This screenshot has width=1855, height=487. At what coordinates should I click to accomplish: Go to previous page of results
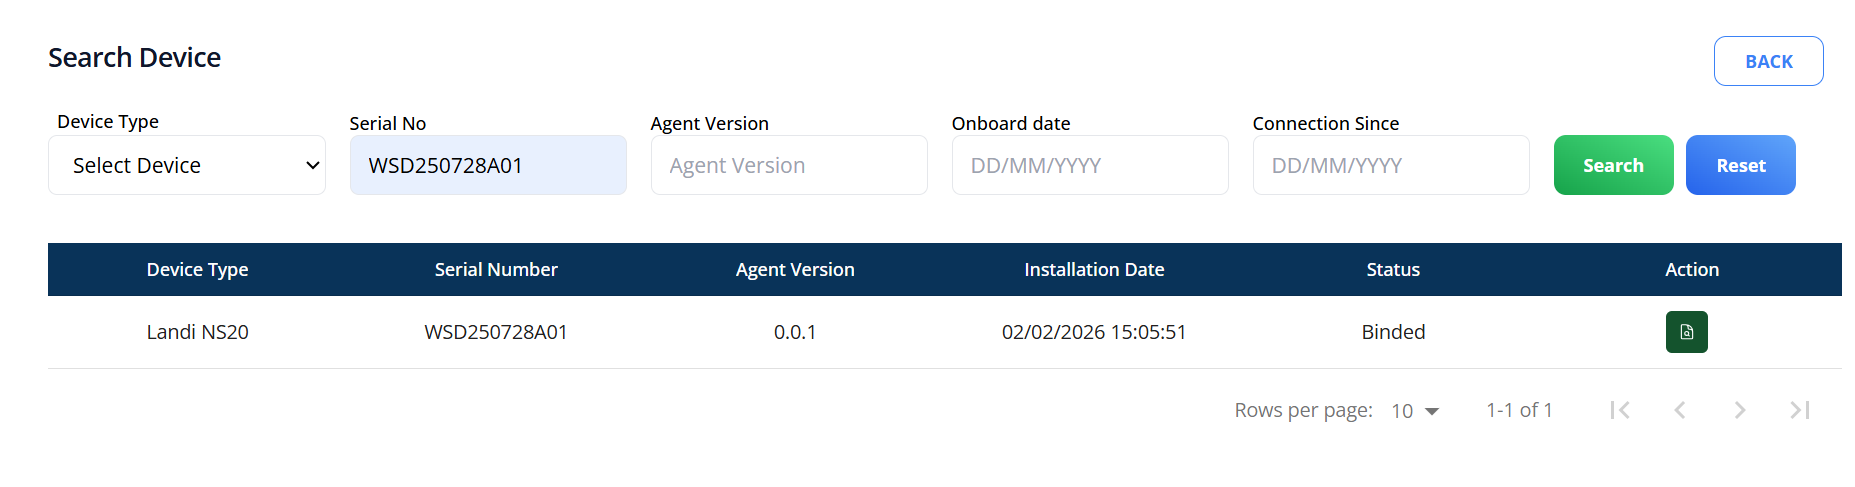pyautogui.click(x=1680, y=410)
